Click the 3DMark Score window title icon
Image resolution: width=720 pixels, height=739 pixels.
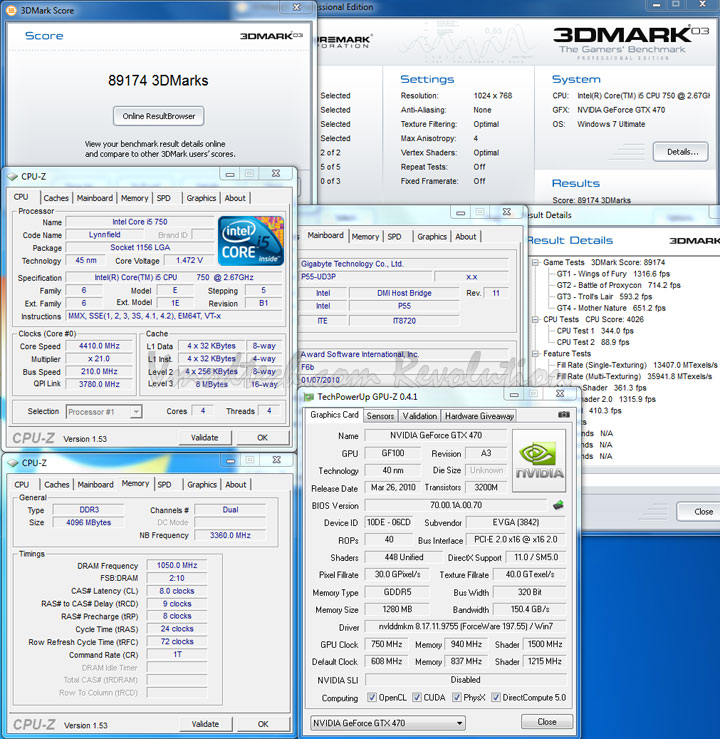click(10, 10)
